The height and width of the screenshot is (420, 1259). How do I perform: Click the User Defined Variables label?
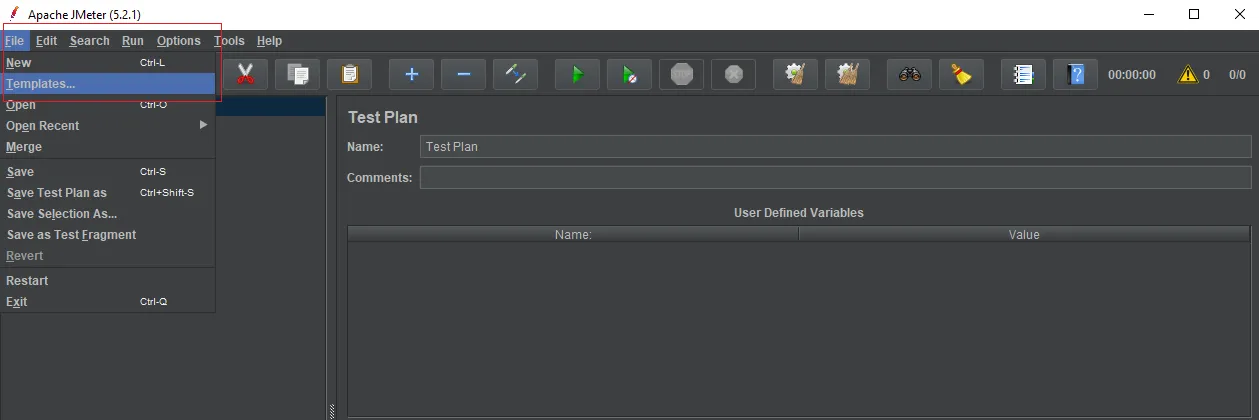798,212
